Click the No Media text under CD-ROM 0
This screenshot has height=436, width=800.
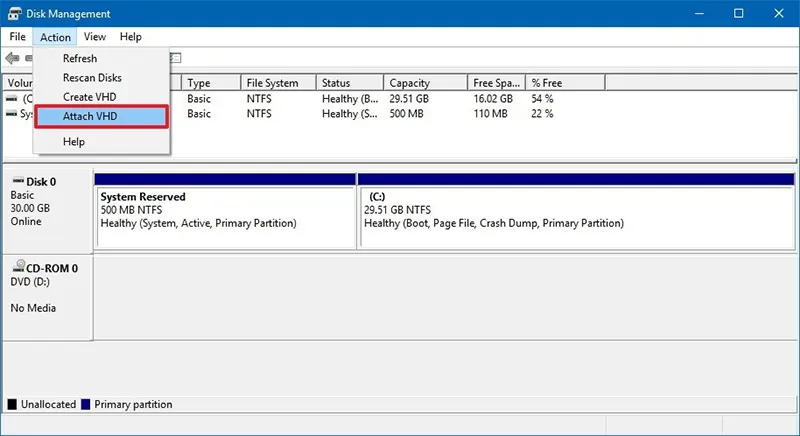33,308
